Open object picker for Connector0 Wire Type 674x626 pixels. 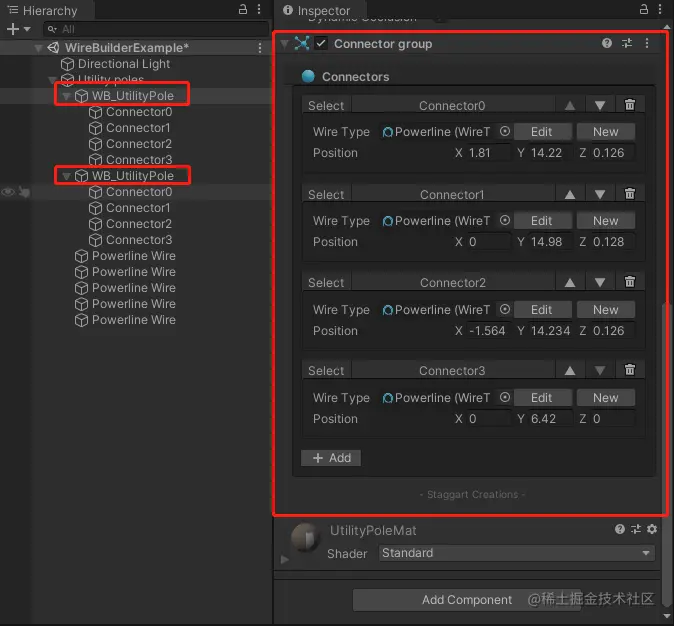(505, 131)
